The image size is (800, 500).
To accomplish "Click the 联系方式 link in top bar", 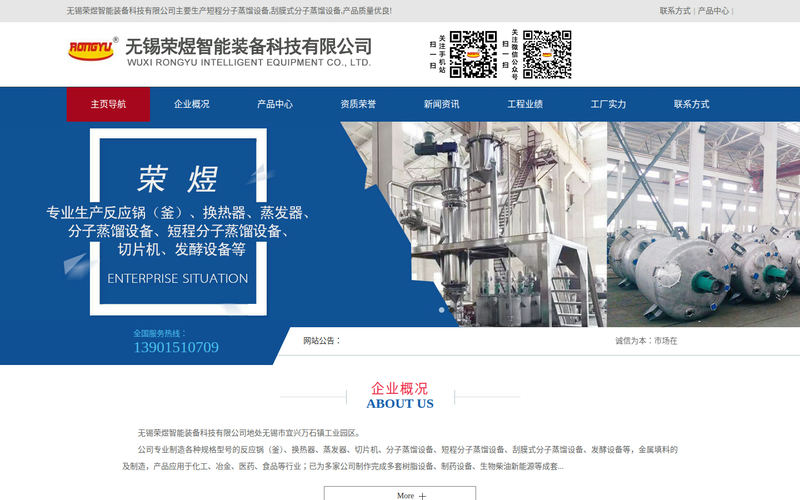I will tap(674, 11).
